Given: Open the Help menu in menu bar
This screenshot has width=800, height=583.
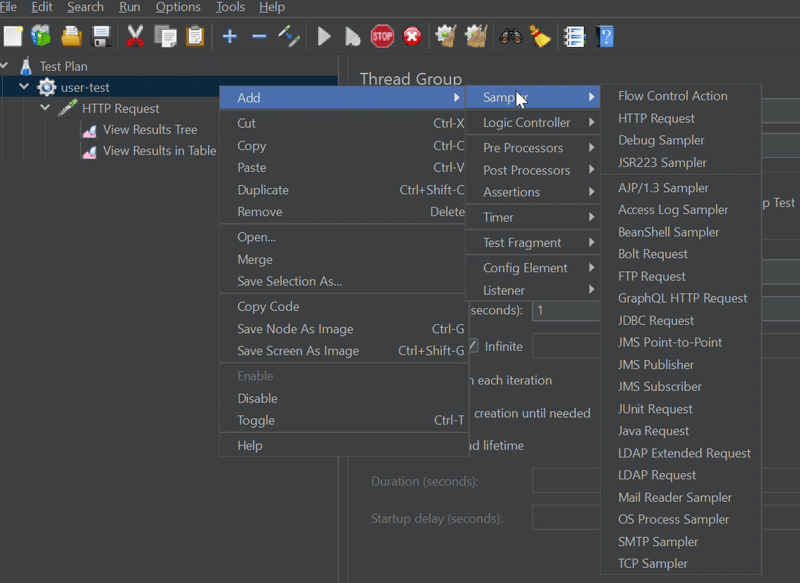Looking at the screenshot, I should point(272,7).
